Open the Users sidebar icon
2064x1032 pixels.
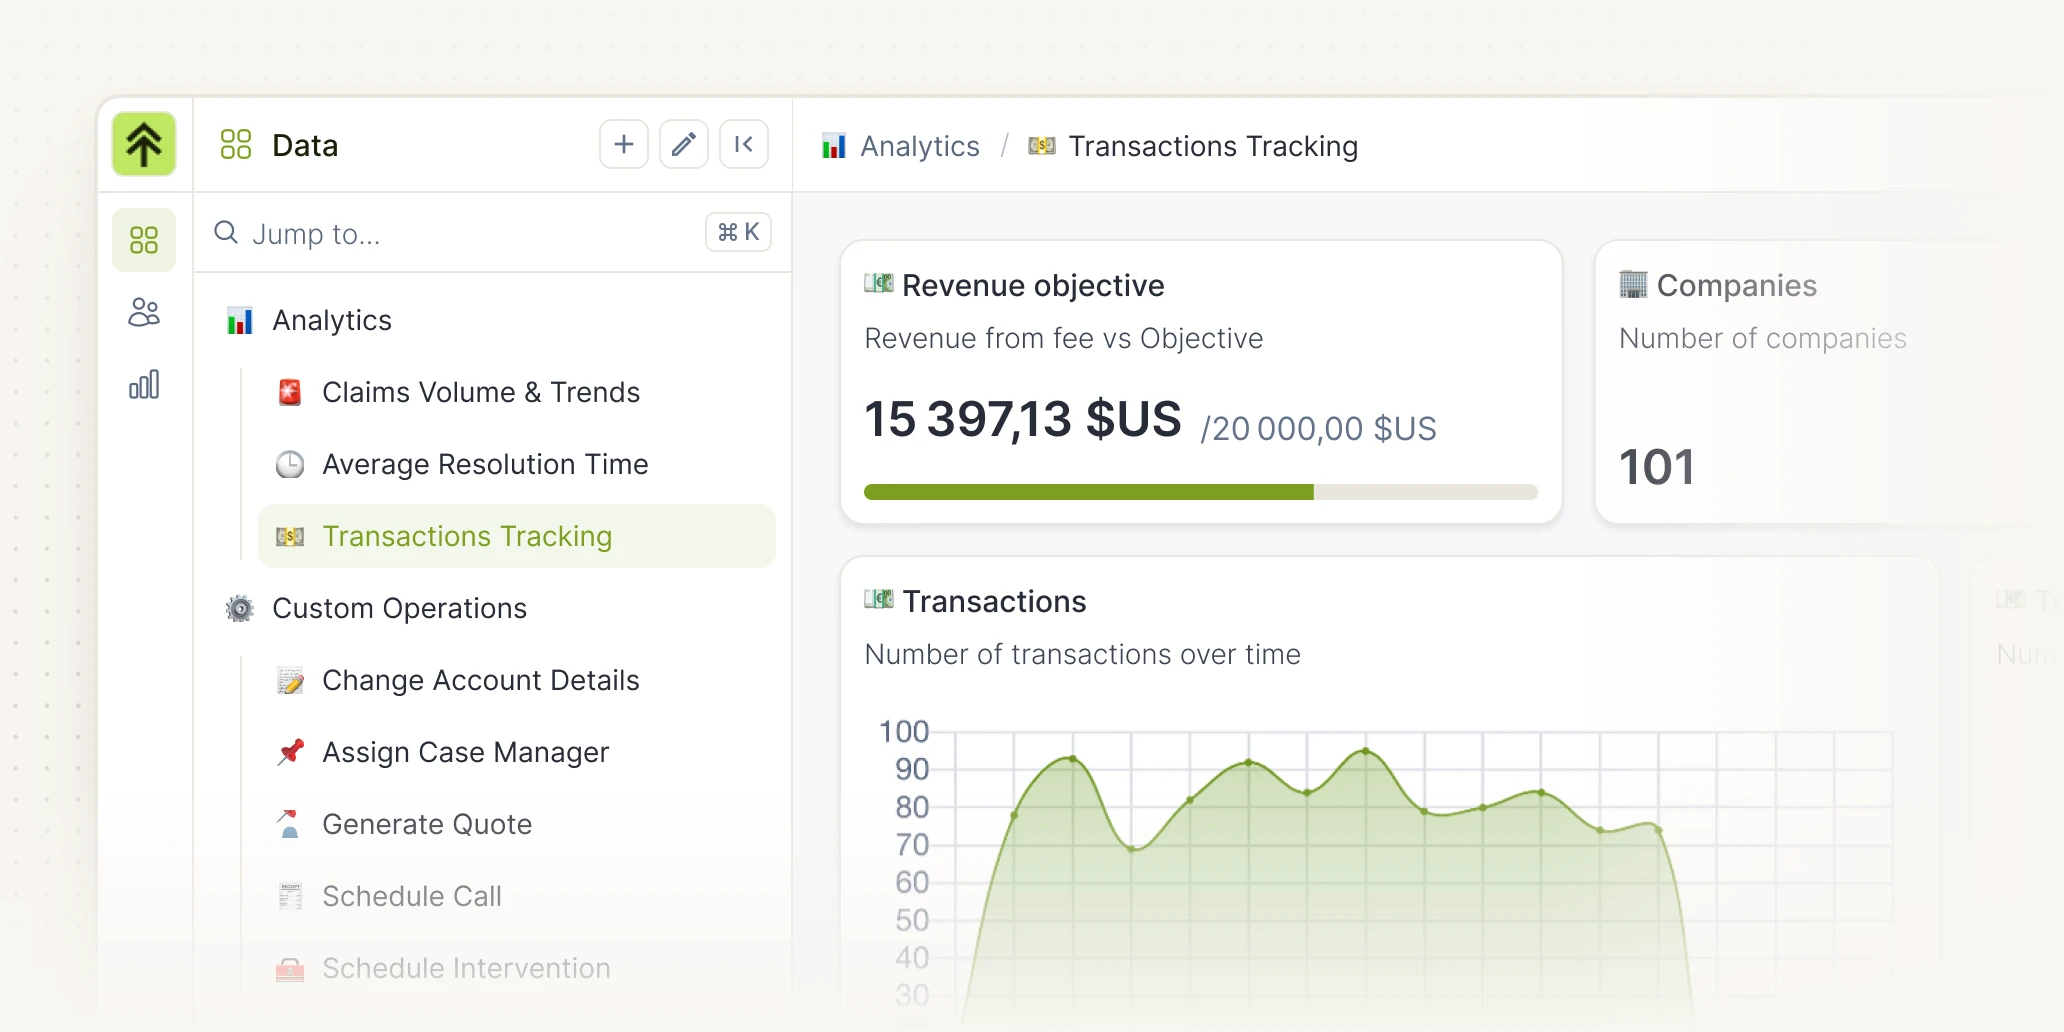(144, 313)
